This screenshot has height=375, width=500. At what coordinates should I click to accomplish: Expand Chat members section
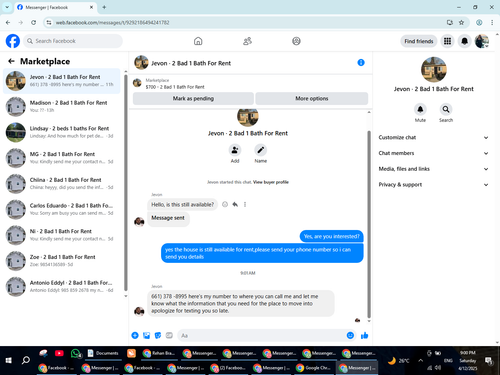[433, 153]
